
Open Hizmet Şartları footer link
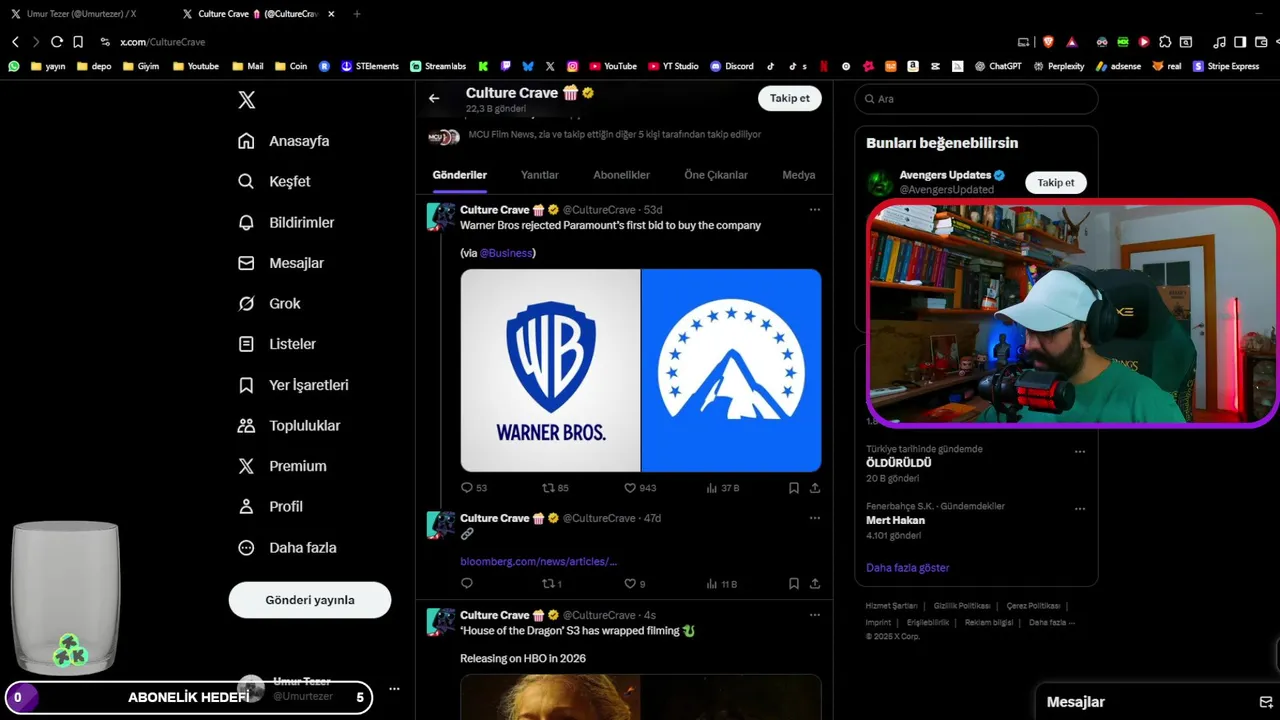click(x=891, y=606)
